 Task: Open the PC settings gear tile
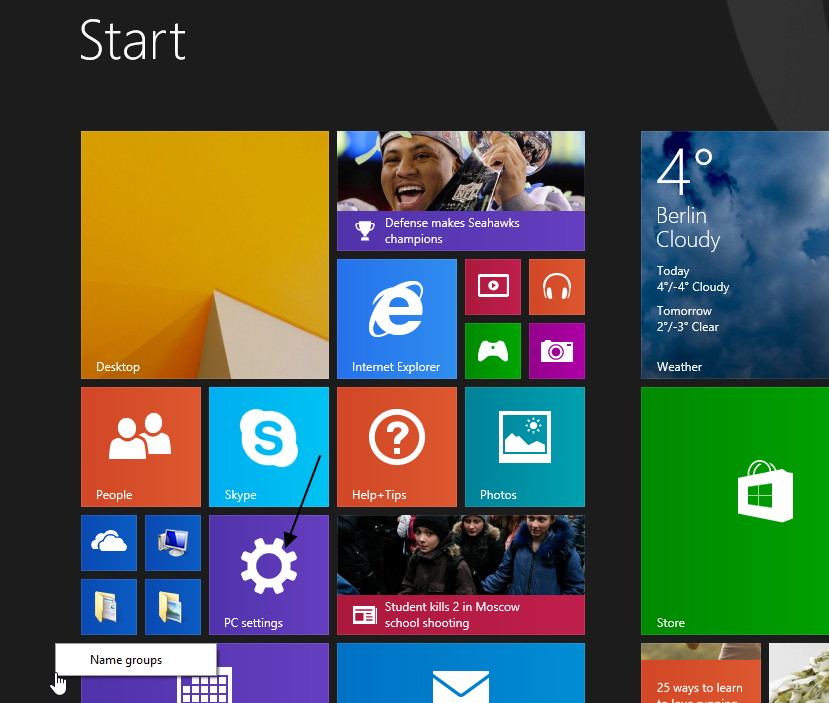tap(269, 575)
